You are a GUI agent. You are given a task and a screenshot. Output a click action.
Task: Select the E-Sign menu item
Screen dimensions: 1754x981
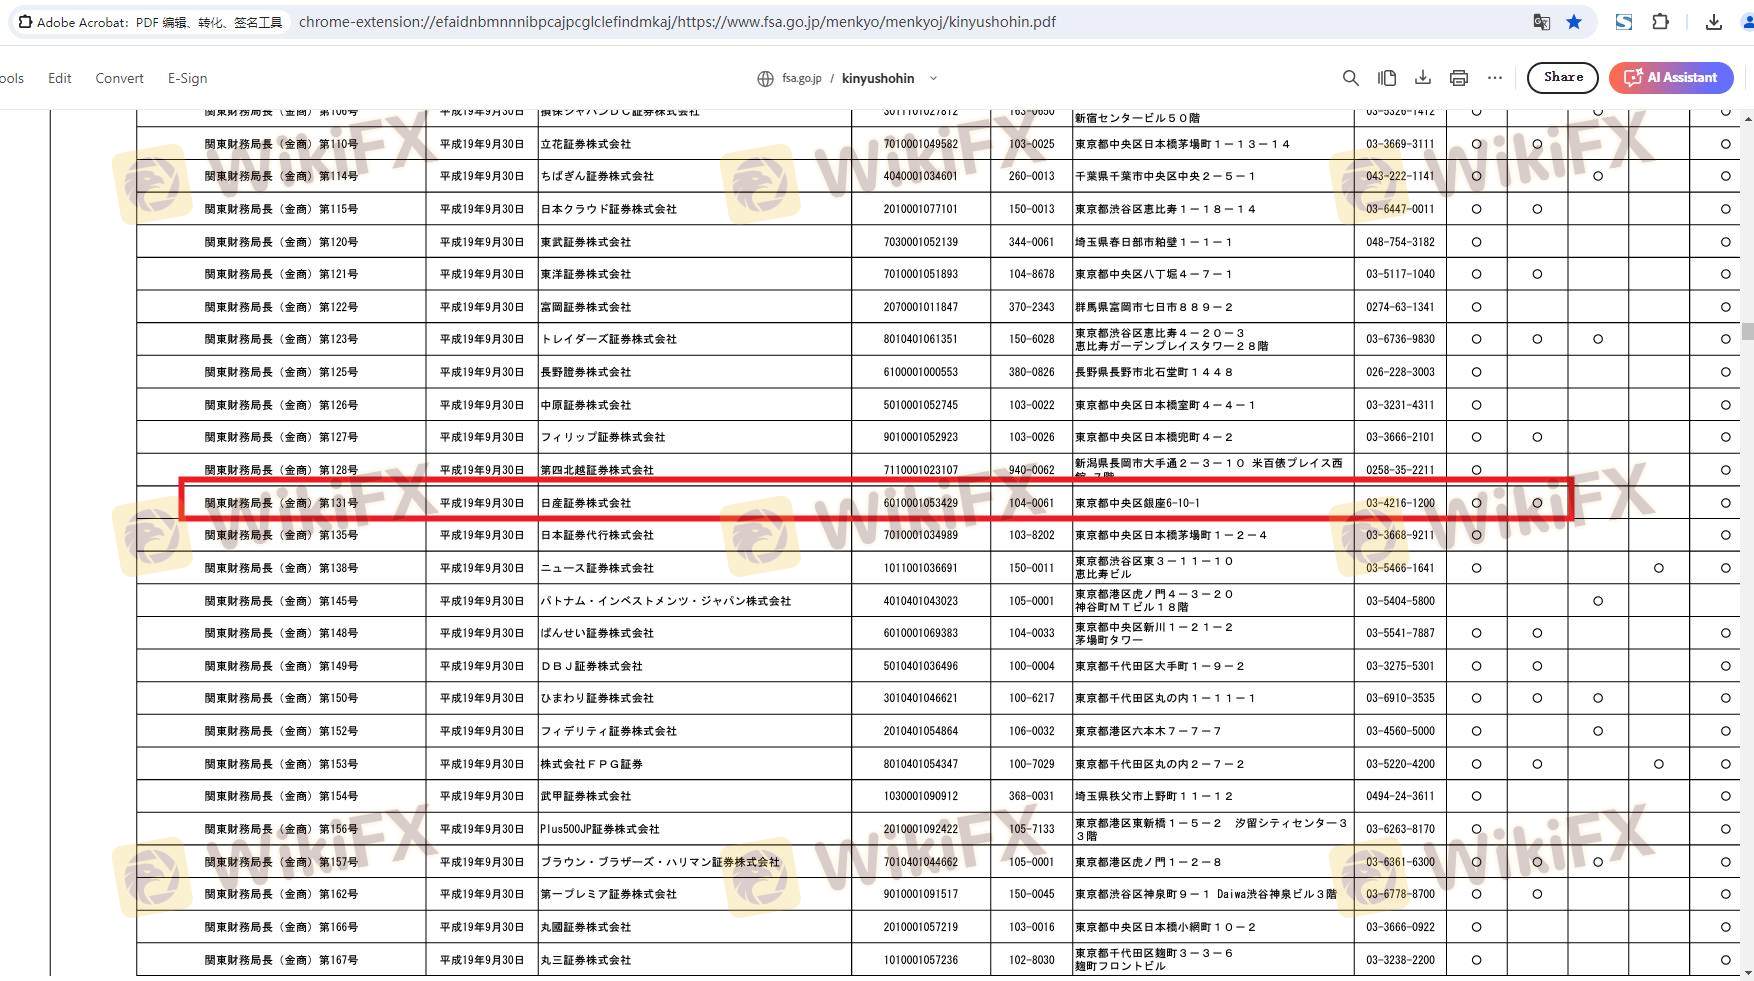187,78
